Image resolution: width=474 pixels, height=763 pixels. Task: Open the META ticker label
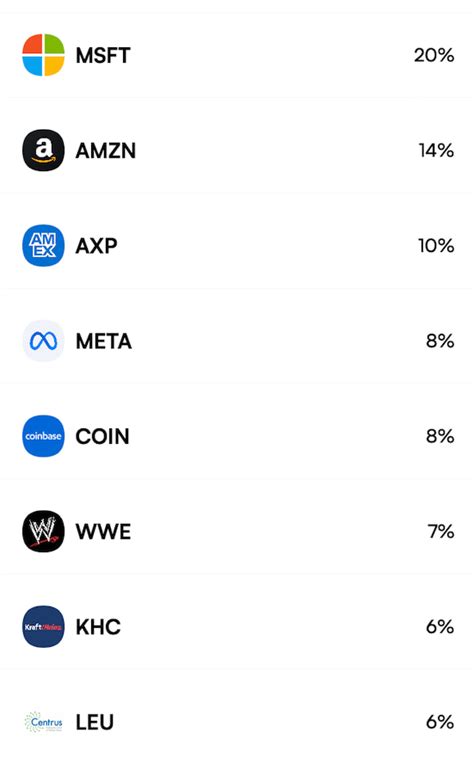(104, 342)
